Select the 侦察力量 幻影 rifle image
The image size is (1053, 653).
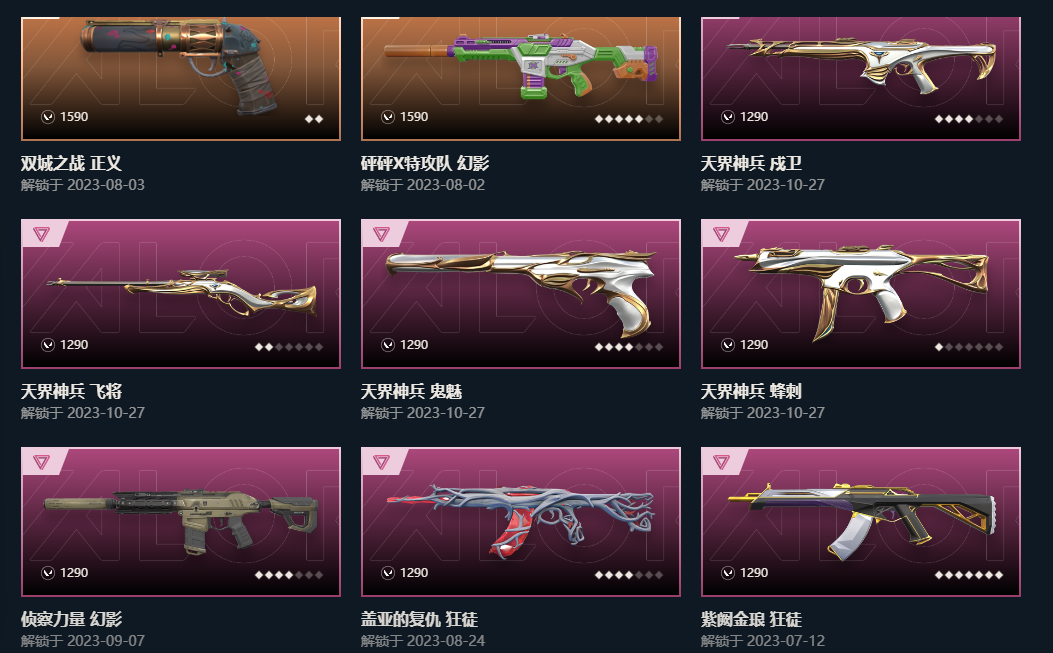click(x=181, y=521)
